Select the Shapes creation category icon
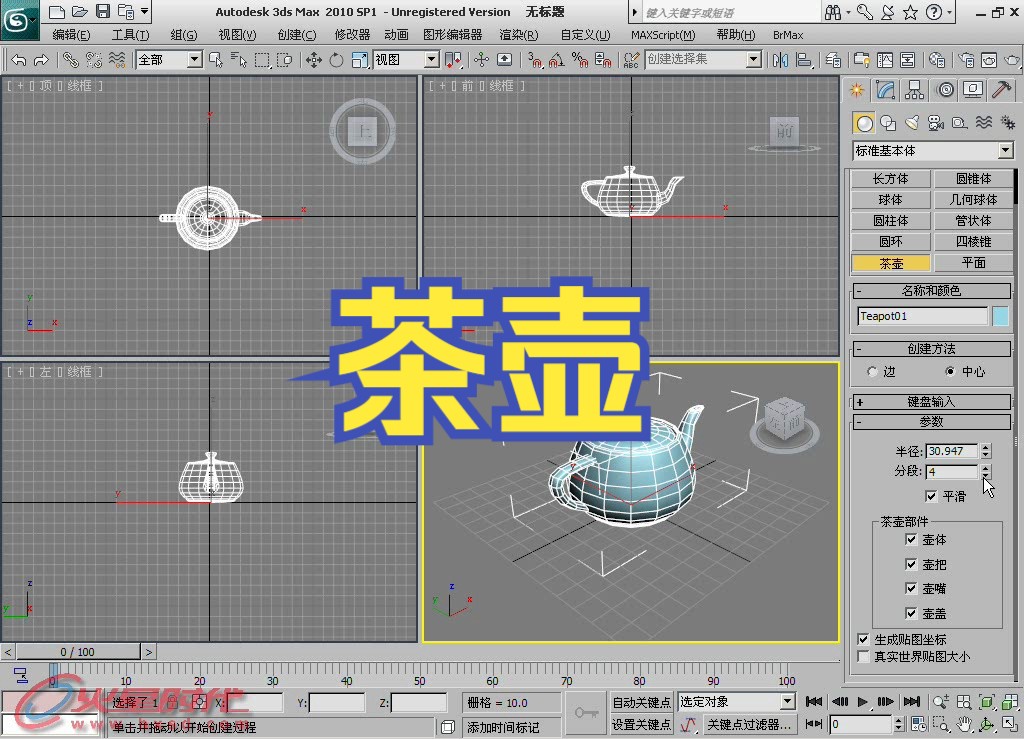The image size is (1024, 739). pyautogui.click(x=887, y=122)
